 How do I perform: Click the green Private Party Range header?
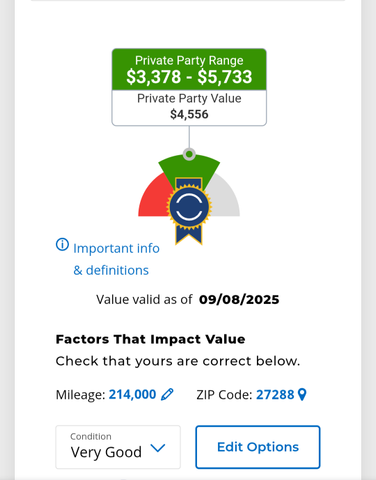189,69
